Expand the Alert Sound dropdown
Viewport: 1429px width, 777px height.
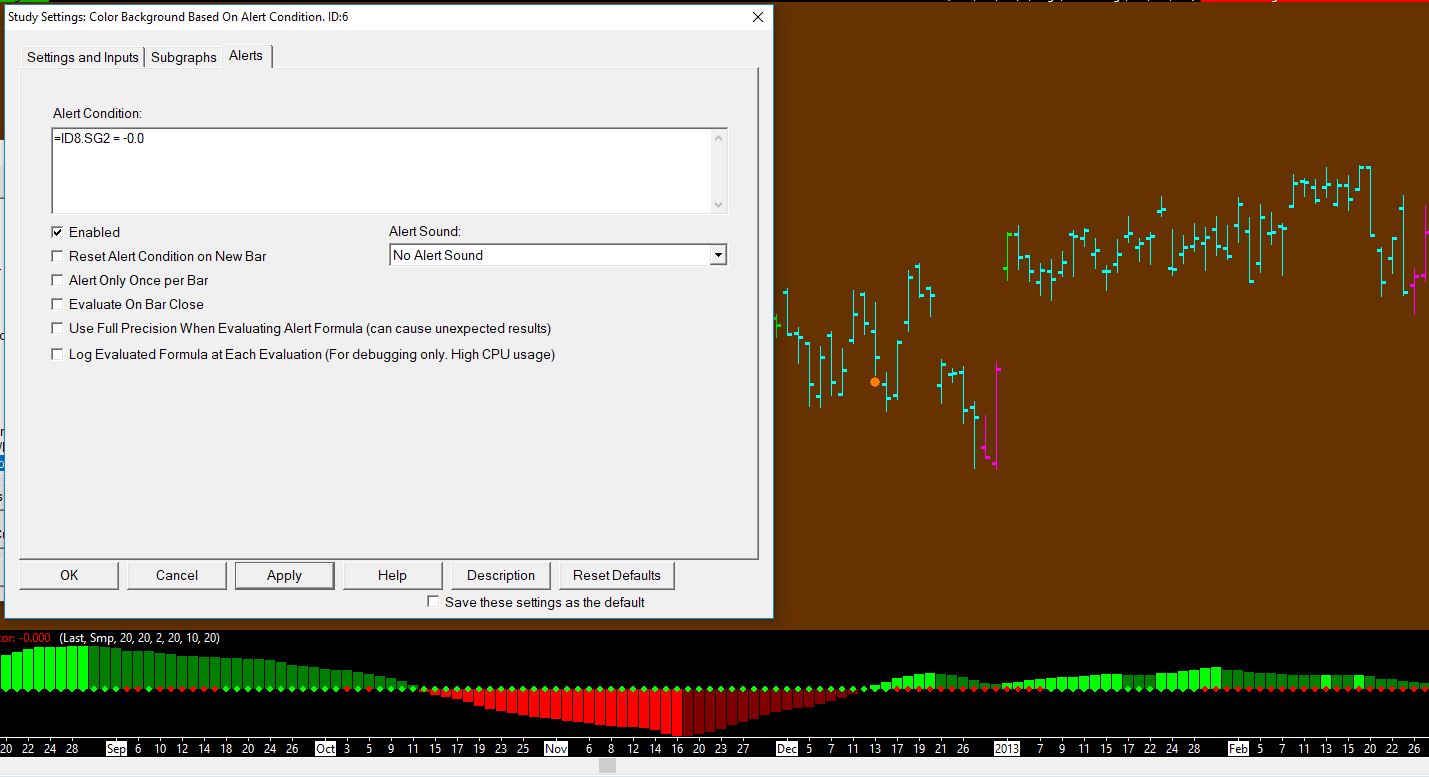coord(717,256)
